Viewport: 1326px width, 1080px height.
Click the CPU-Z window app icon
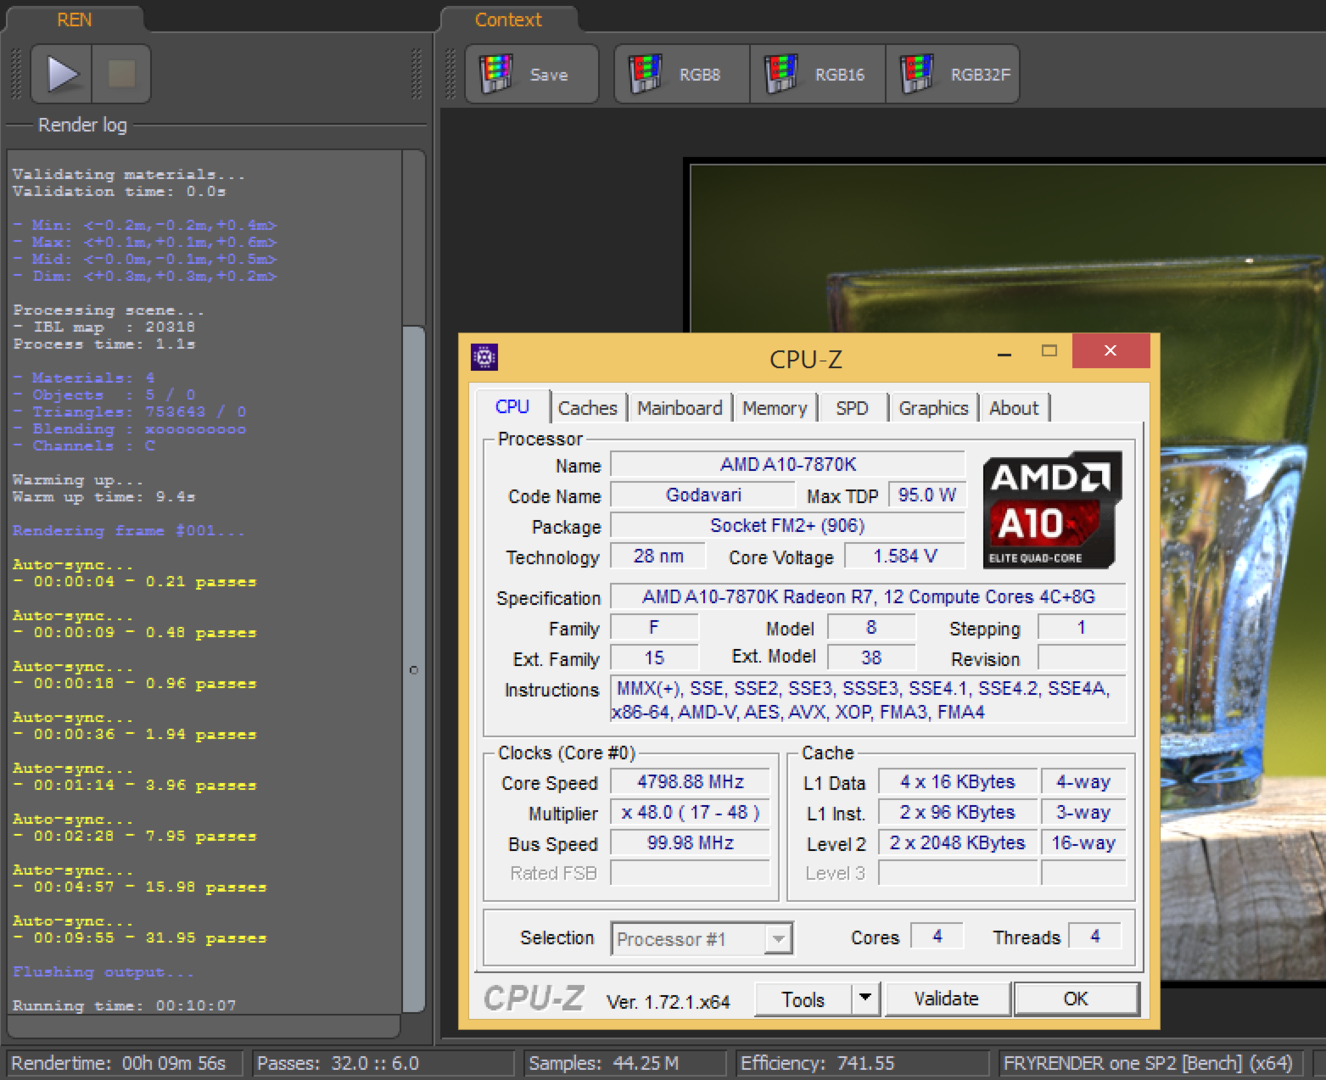pyautogui.click(x=485, y=357)
